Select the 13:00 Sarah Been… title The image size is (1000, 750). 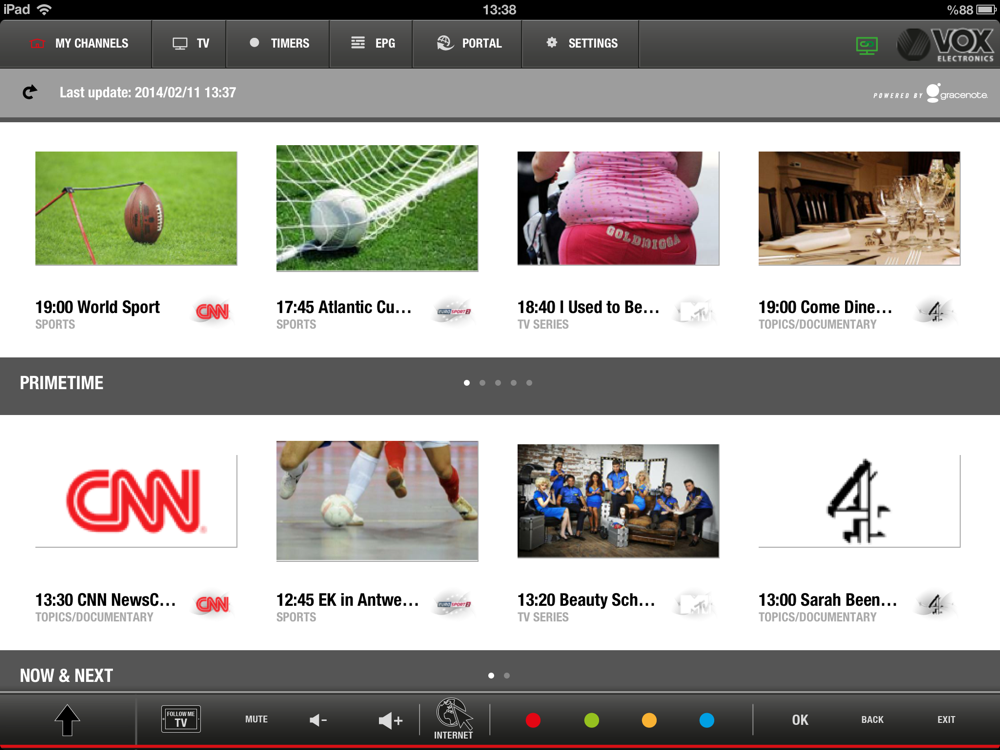coord(828,599)
